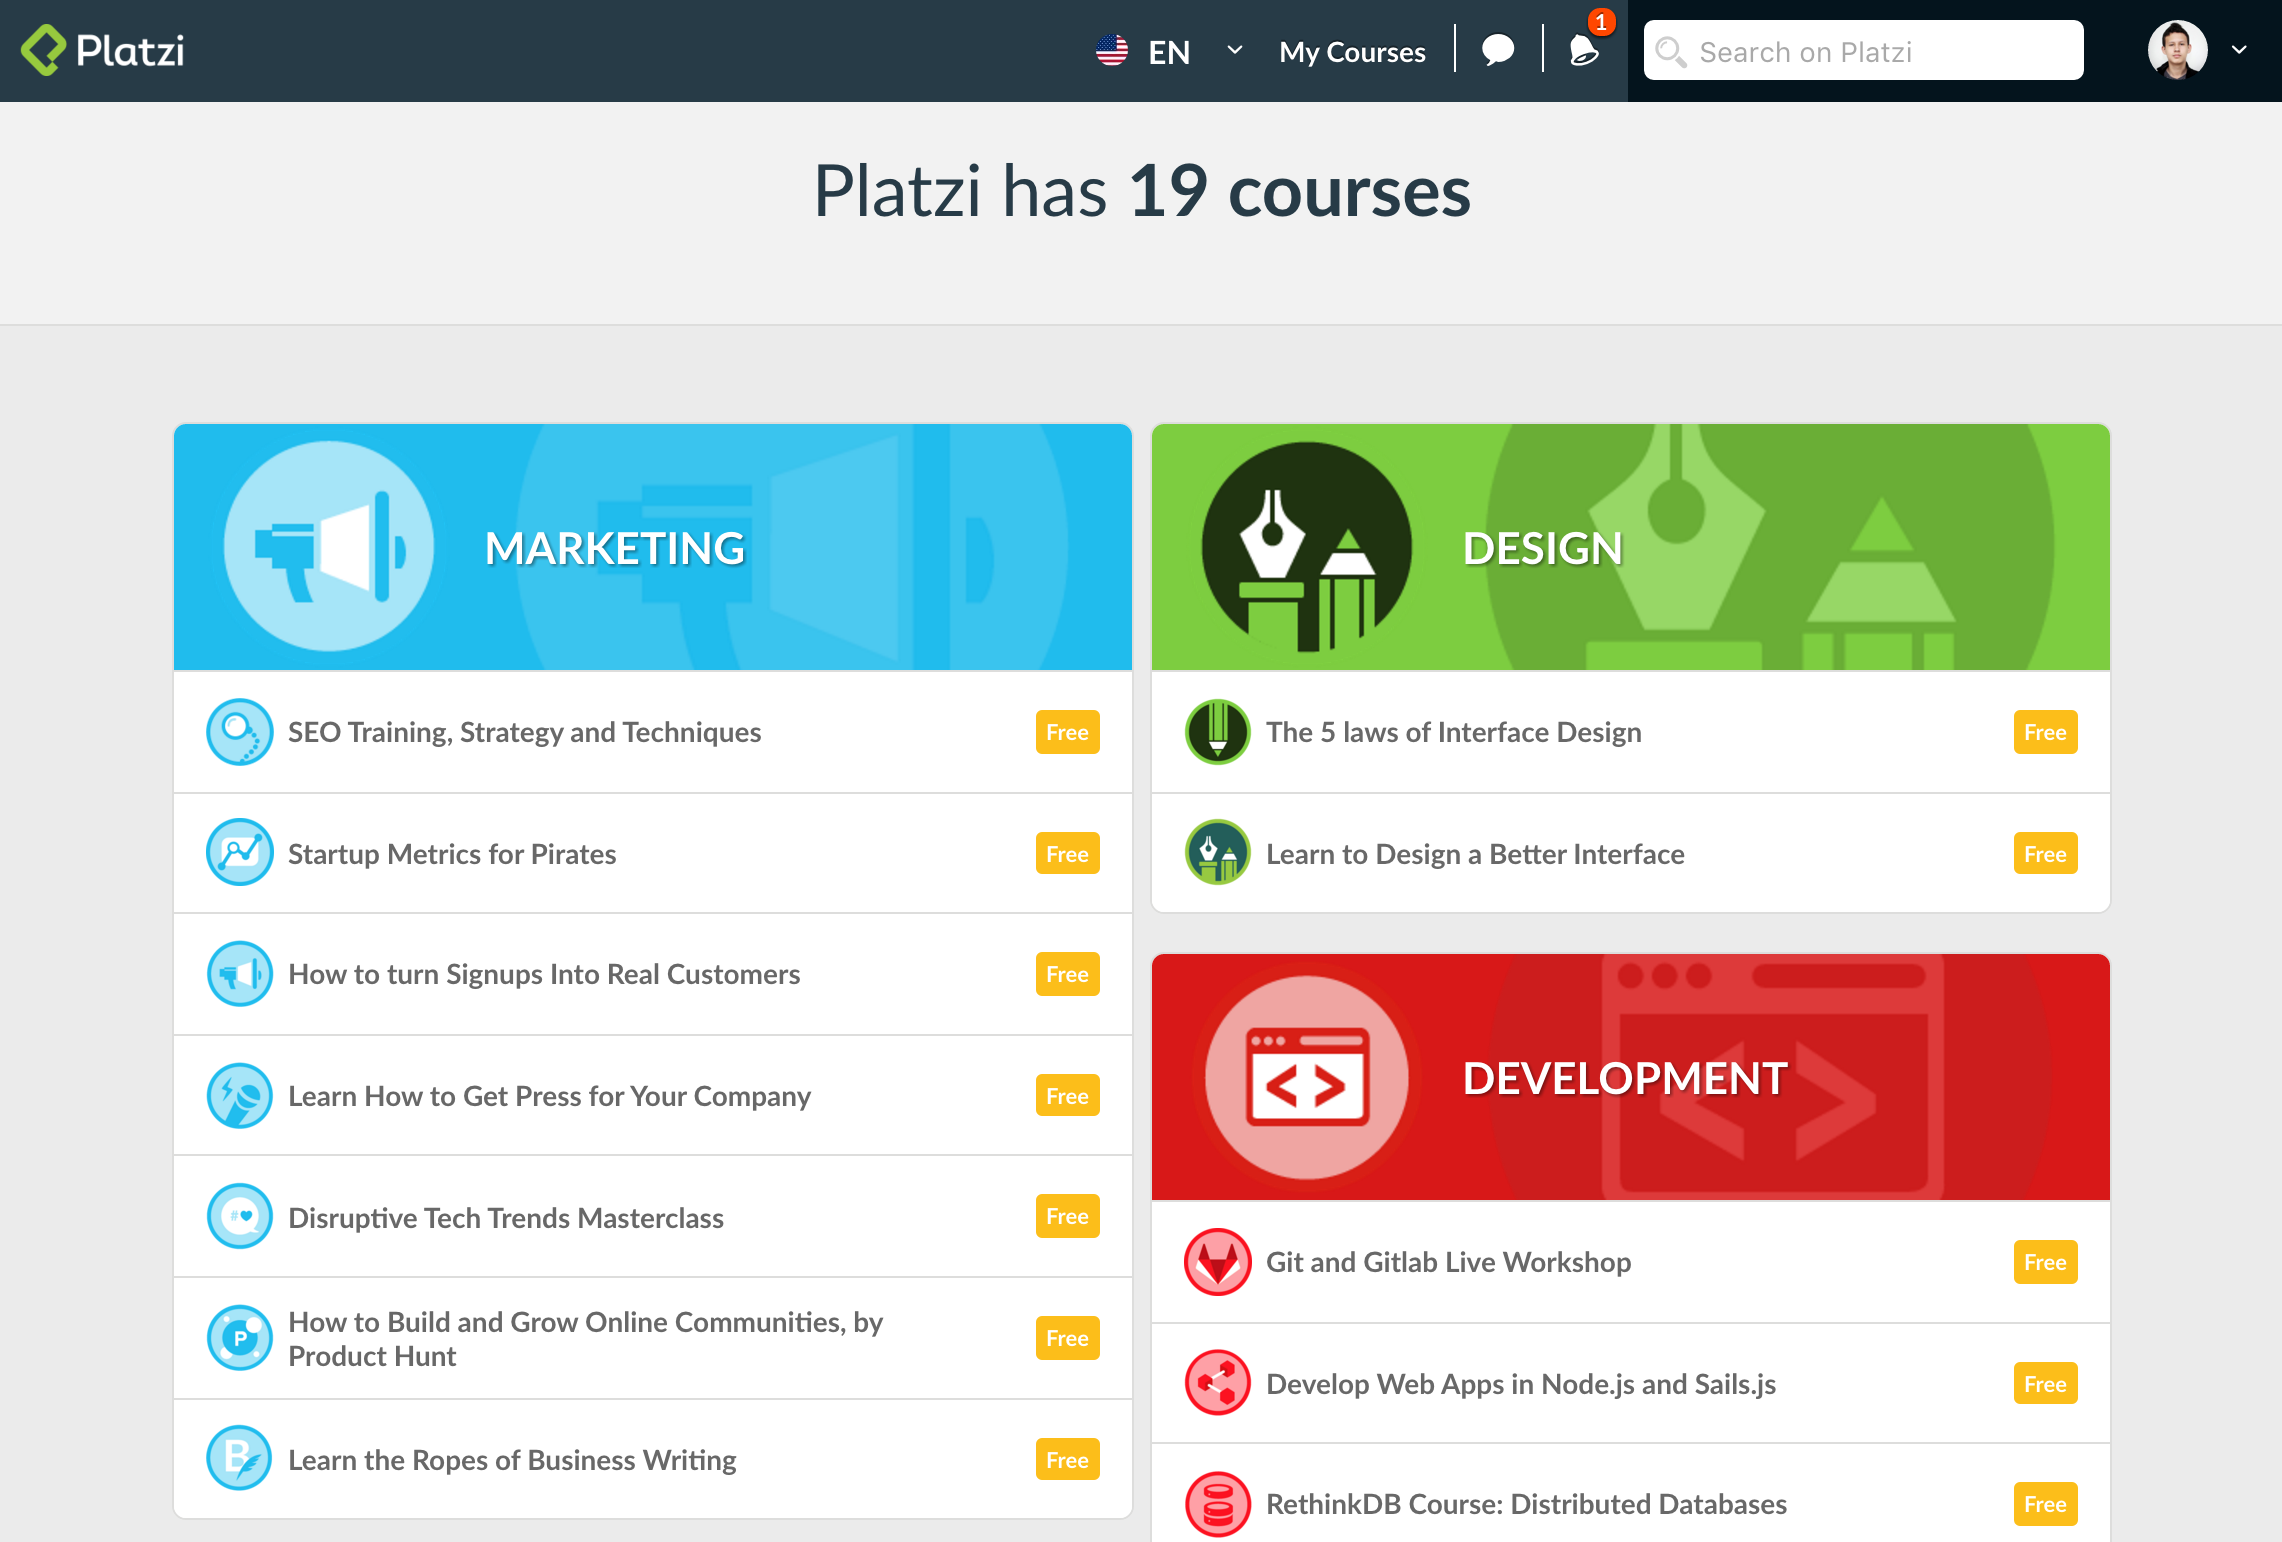Screen dimensions: 2282x1542
Task: Click Free badge for Get Press course
Action: pos(1067,1096)
